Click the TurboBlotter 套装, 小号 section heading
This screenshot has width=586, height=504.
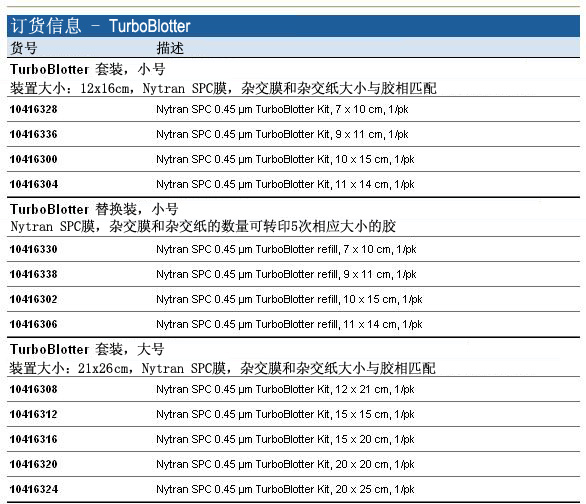(x=87, y=69)
